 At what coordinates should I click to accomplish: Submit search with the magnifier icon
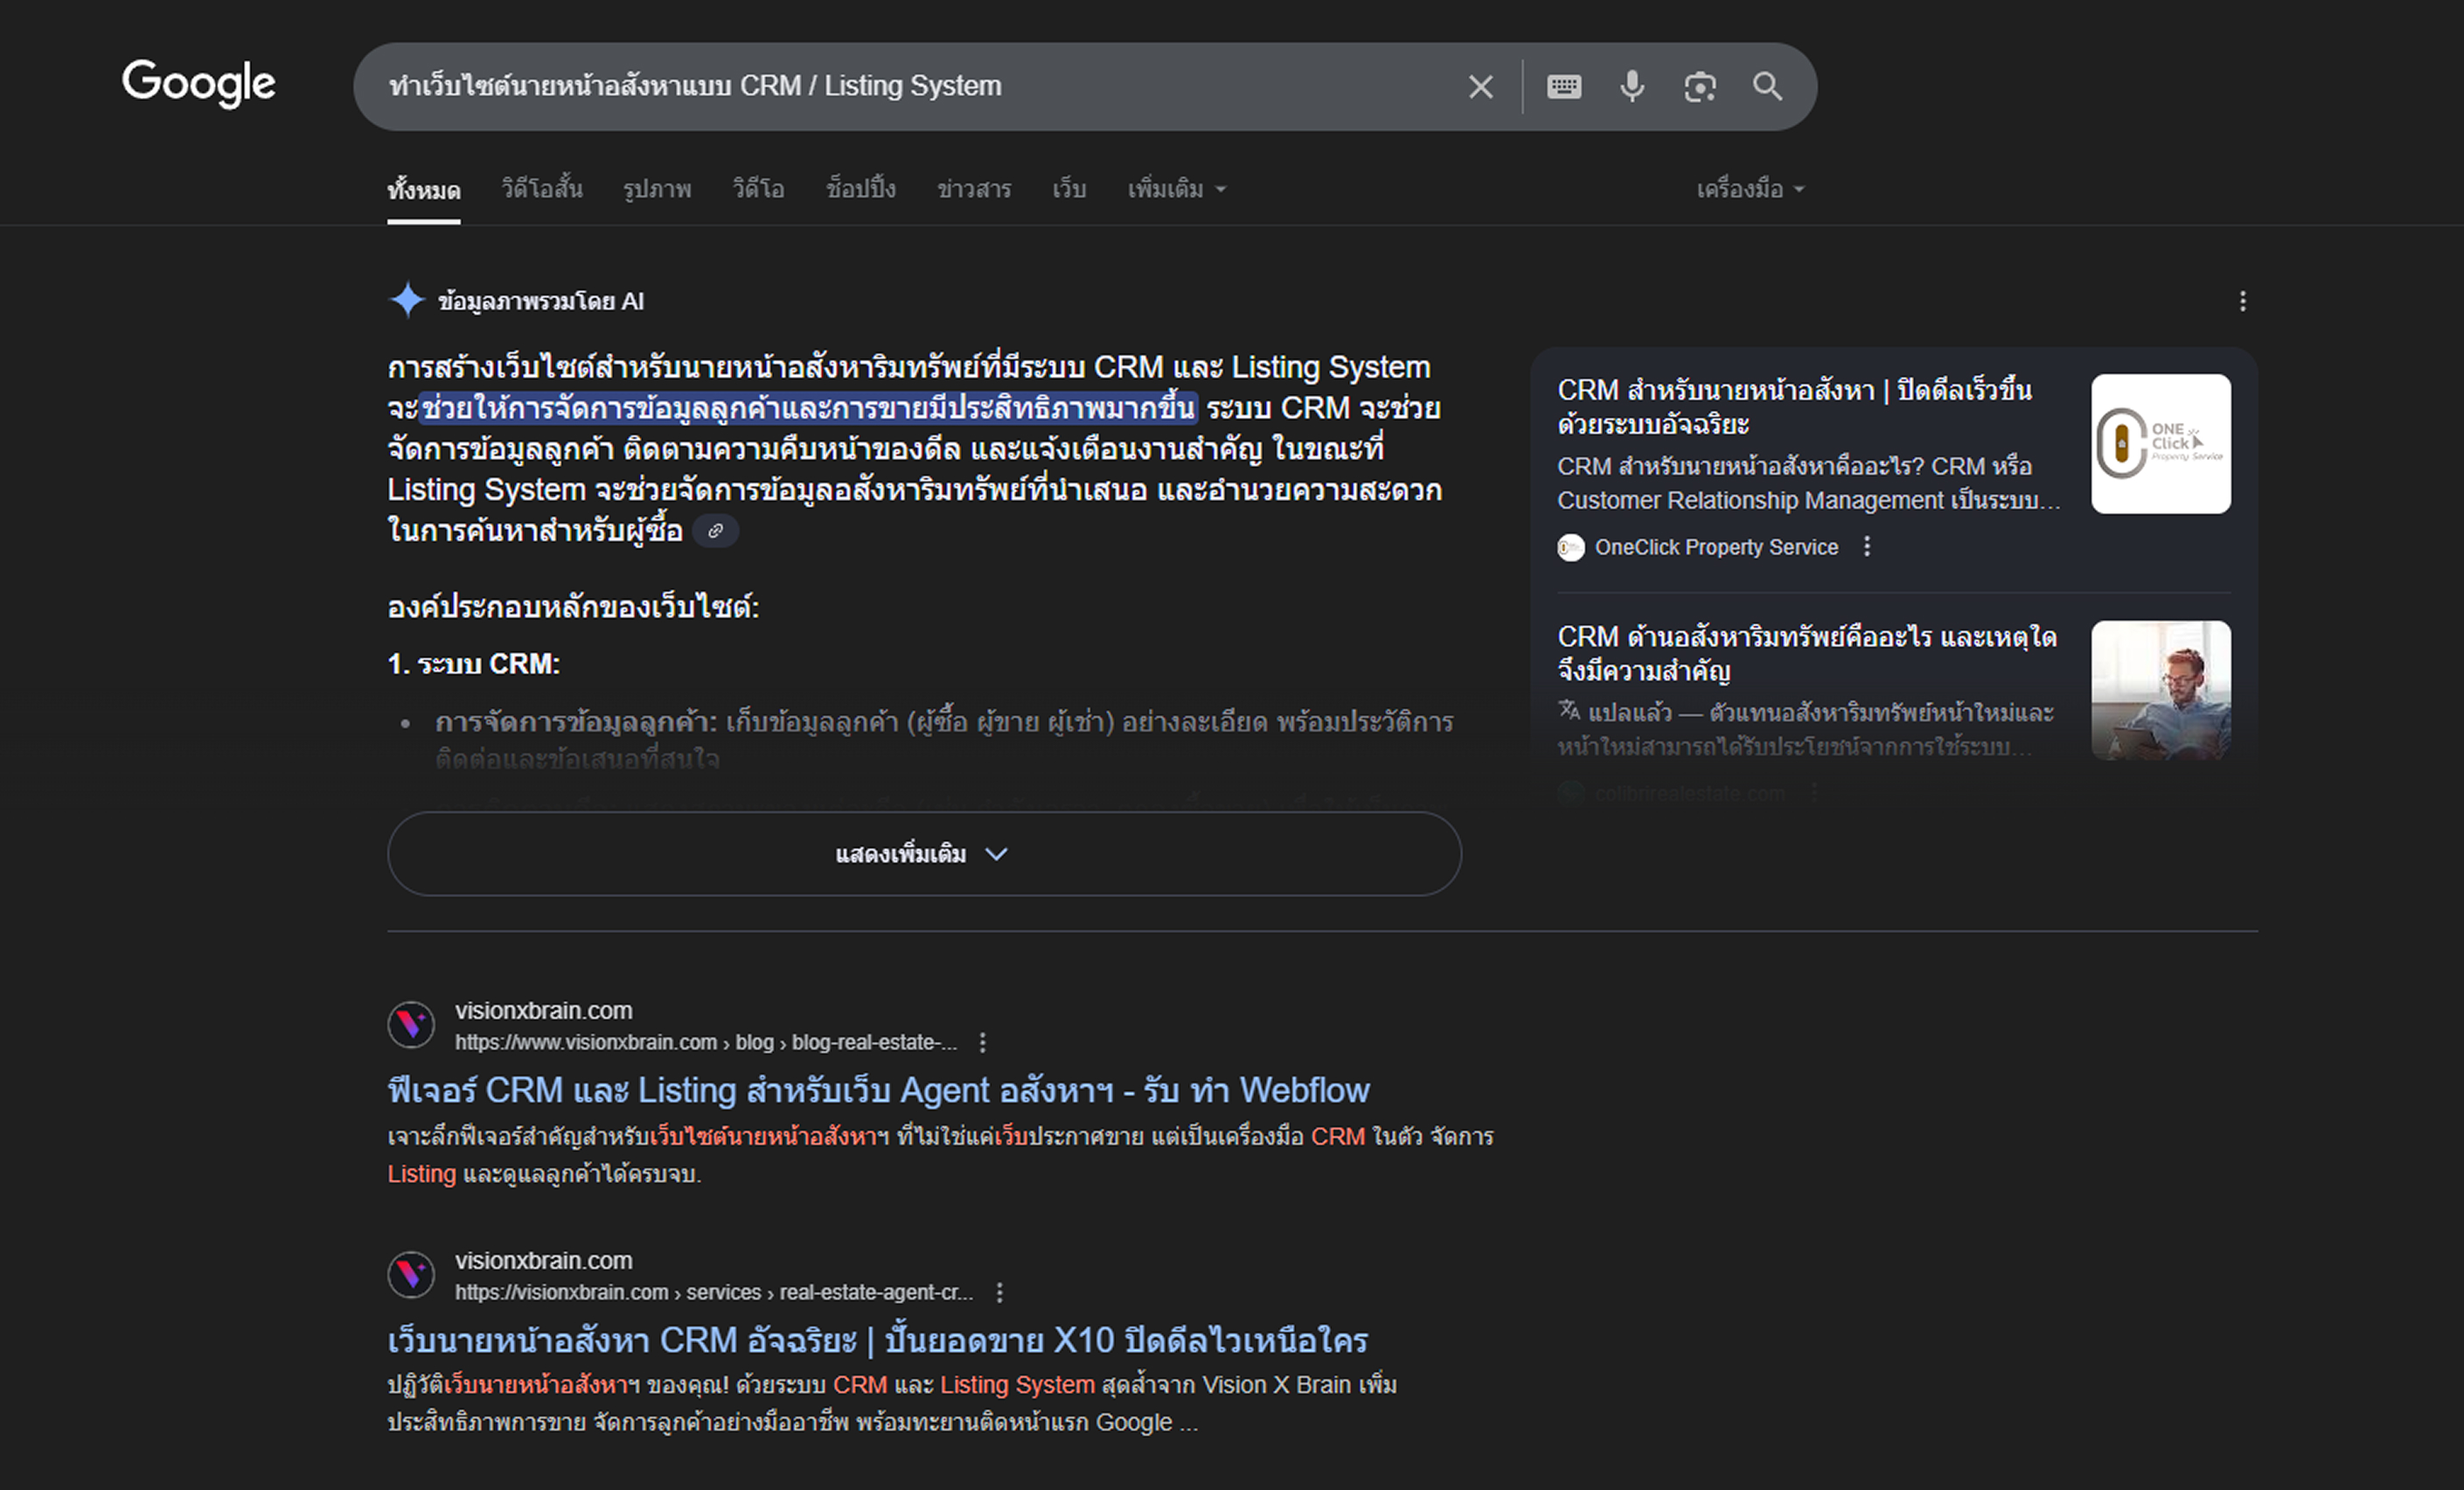click(x=1767, y=87)
